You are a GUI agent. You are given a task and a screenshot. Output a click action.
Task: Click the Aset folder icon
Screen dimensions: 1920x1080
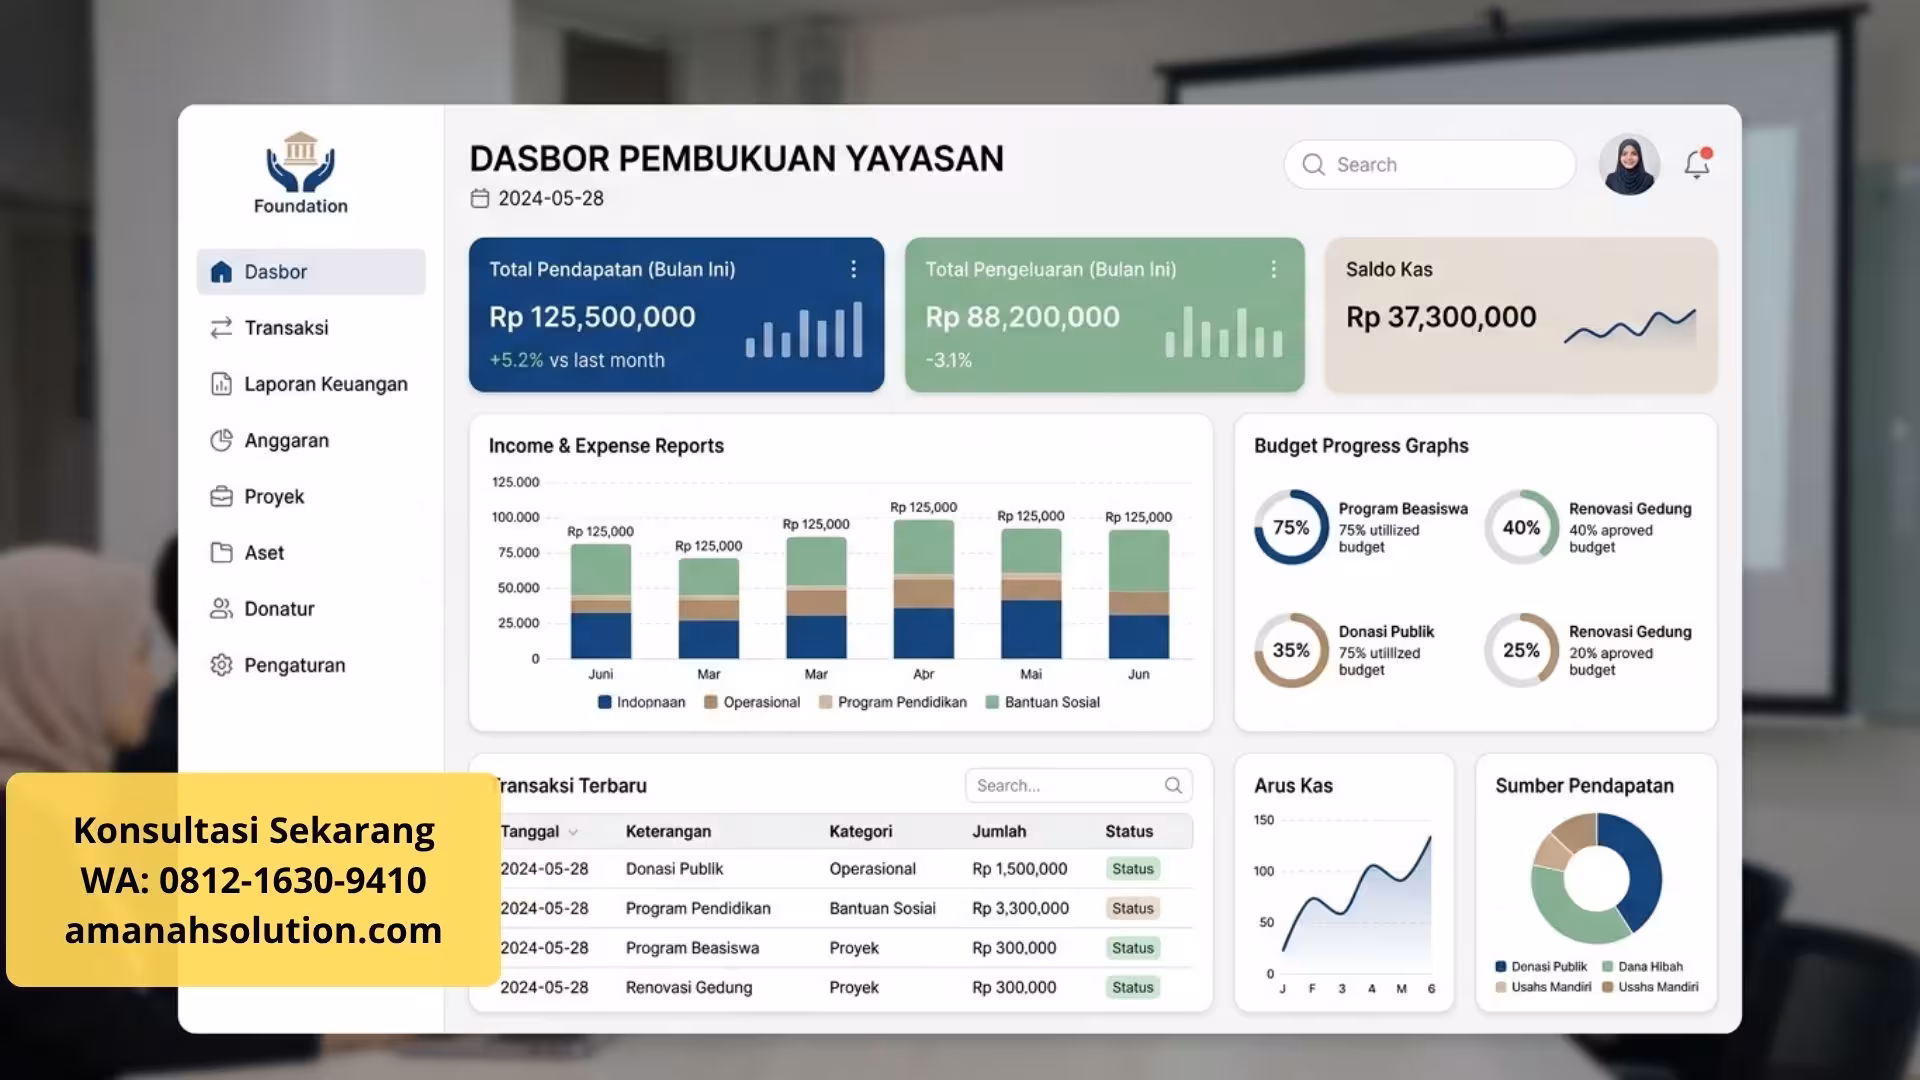click(221, 553)
